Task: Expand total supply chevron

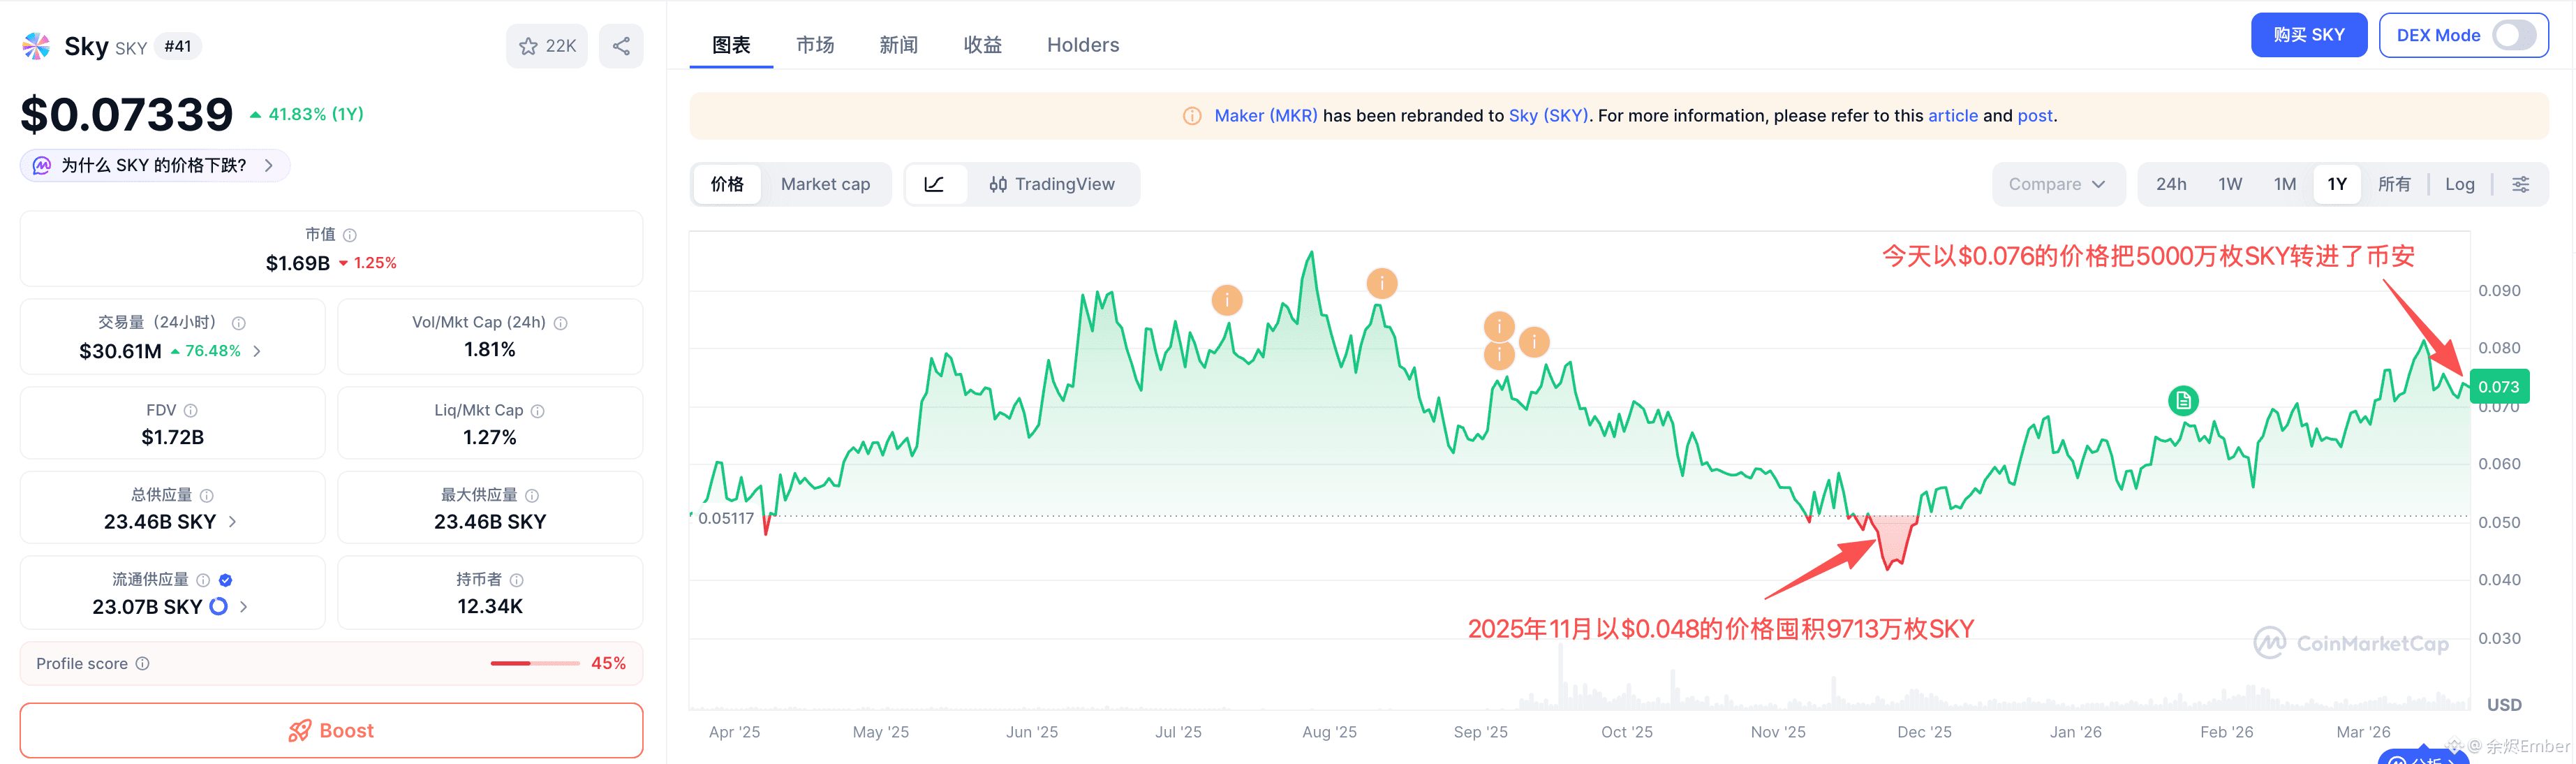Action: (x=233, y=522)
